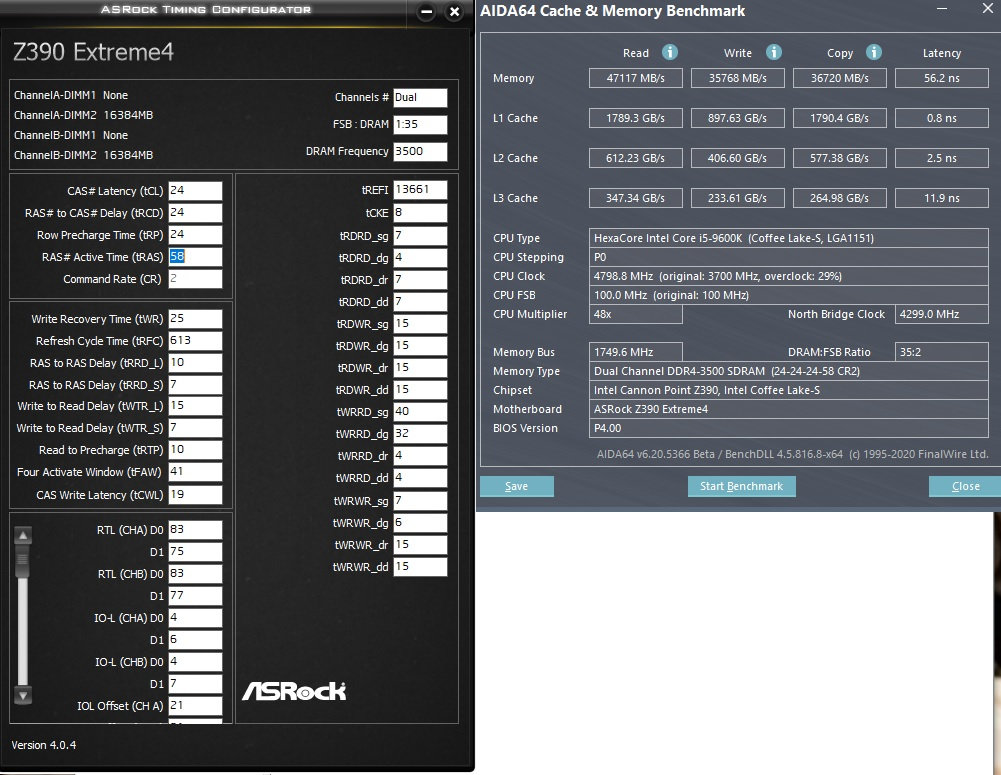Click the L3 Cache Latency value 11.9 ns
The image size is (1001, 775).
tap(942, 198)
